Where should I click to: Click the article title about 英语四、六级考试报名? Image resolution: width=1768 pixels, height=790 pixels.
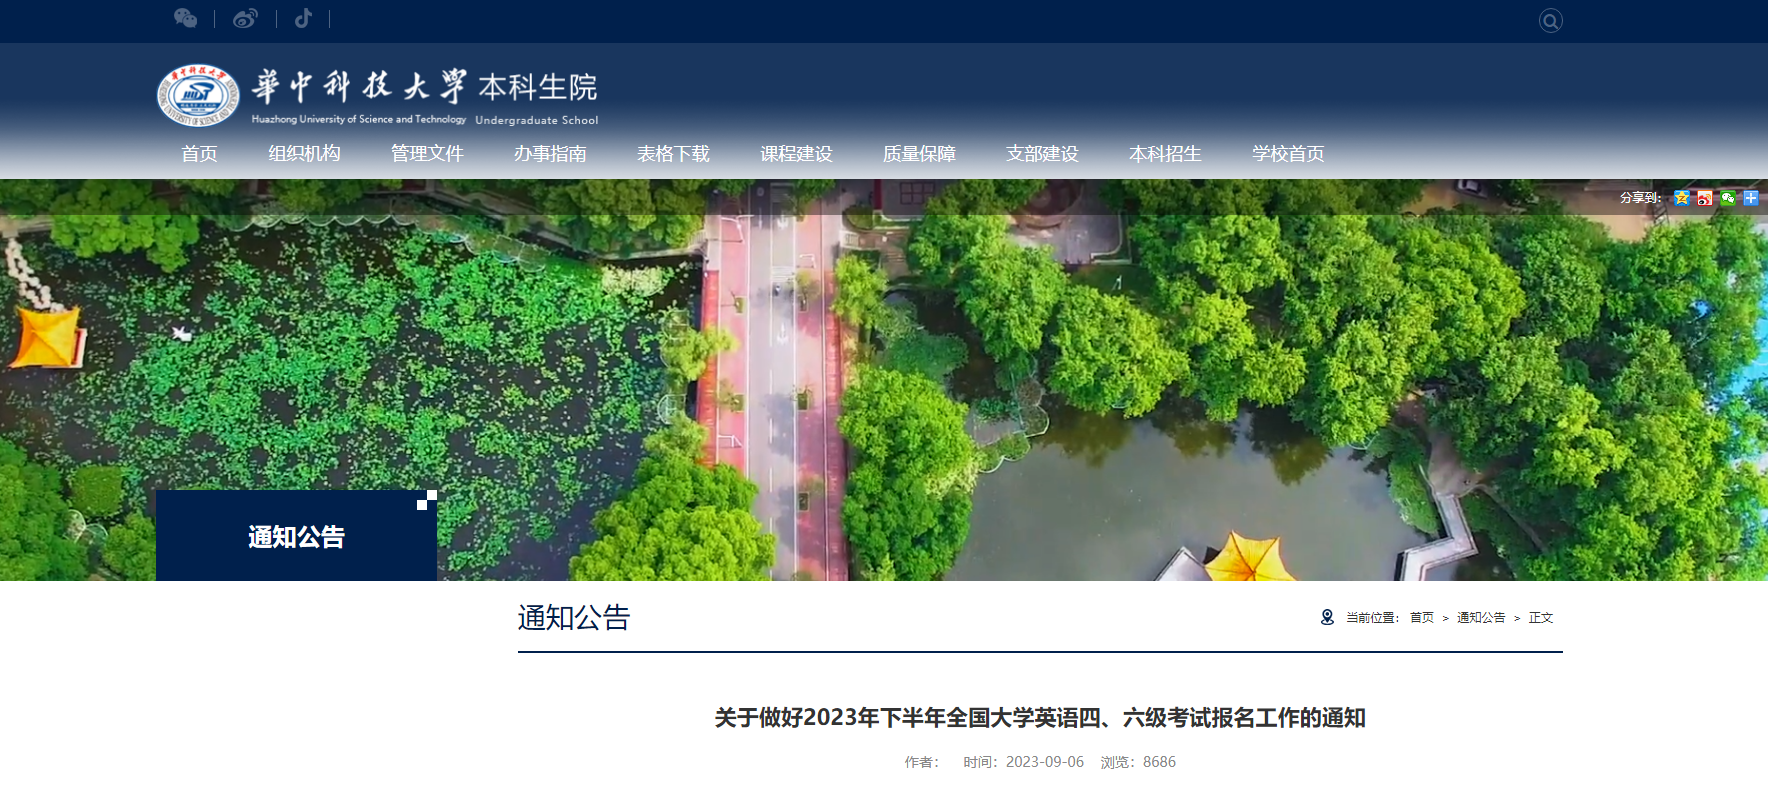click(x=1040, y=718)
